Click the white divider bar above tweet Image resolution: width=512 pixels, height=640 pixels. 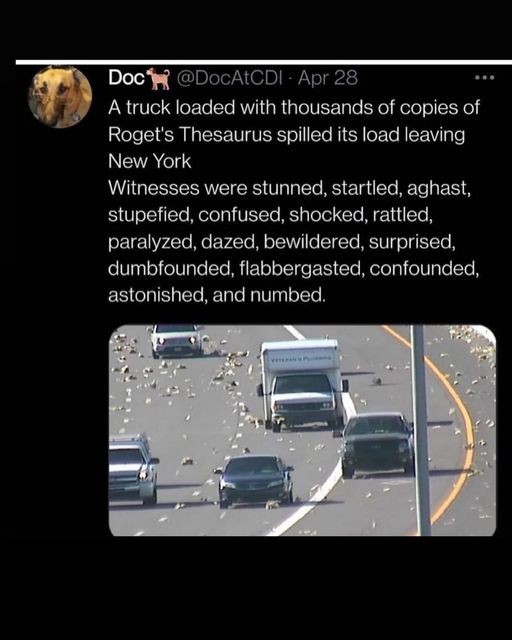(x=264, y=62)
